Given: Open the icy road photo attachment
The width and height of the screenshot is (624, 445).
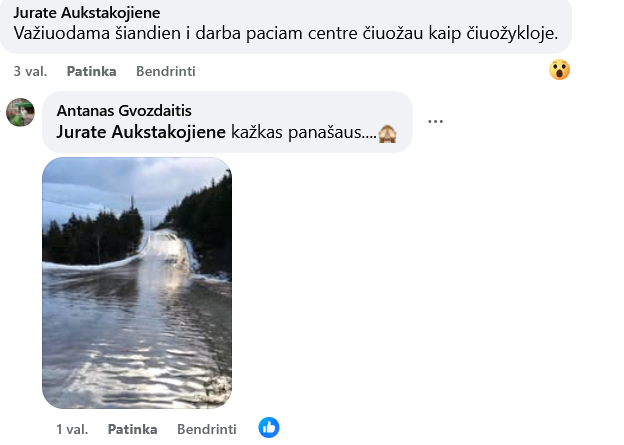Looking at the screenshot, I should 137,283.
